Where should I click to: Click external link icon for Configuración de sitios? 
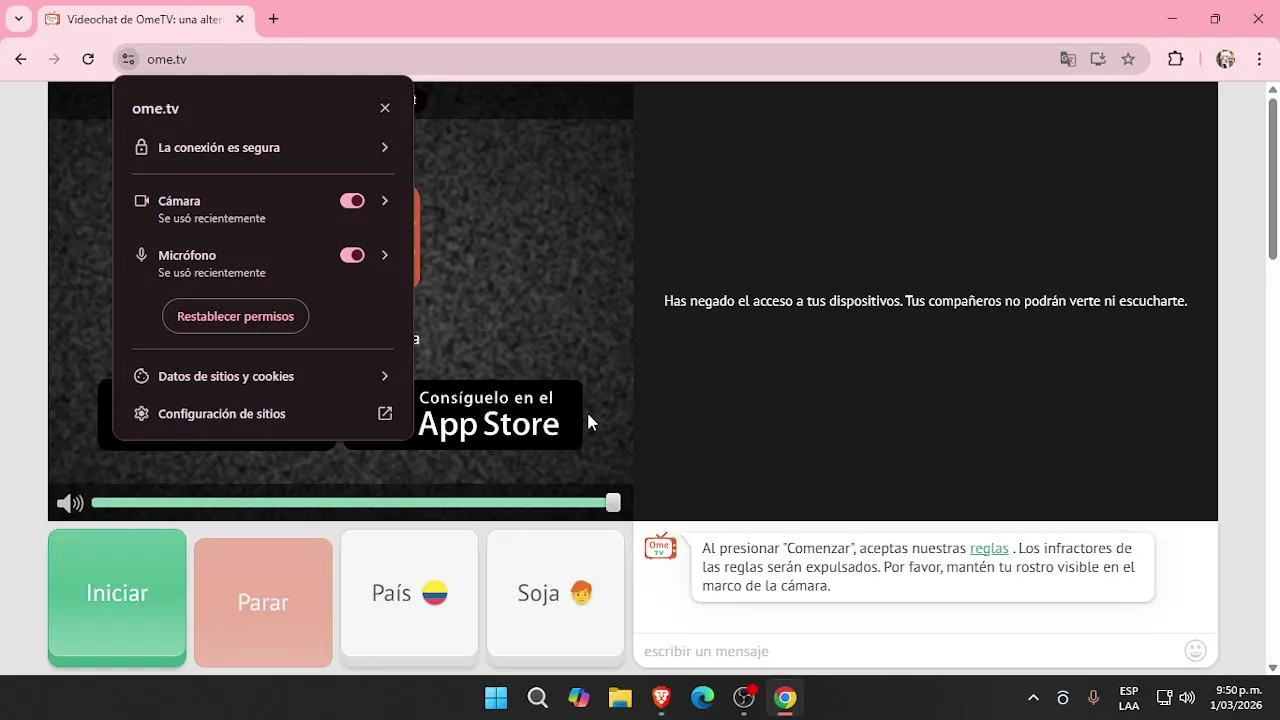(x=385, y=414)
